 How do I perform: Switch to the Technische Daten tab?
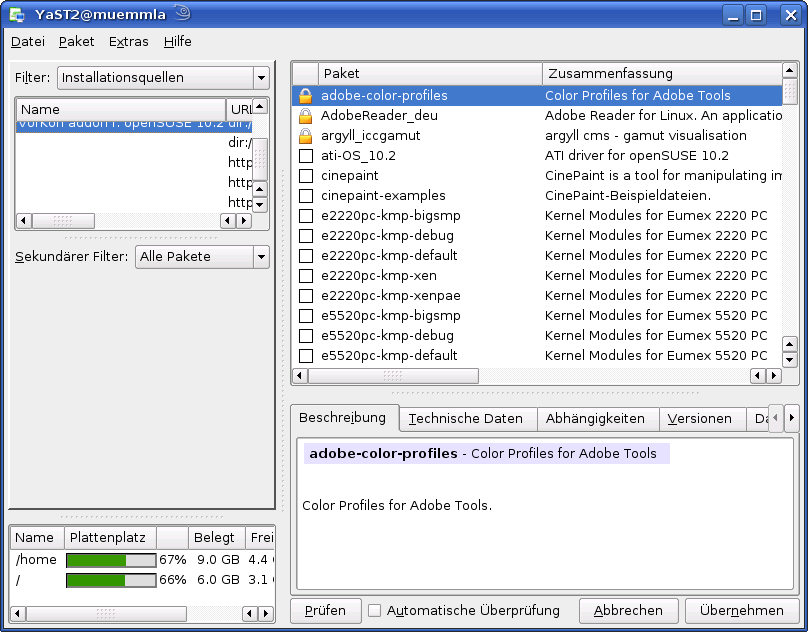coord(466,419)
